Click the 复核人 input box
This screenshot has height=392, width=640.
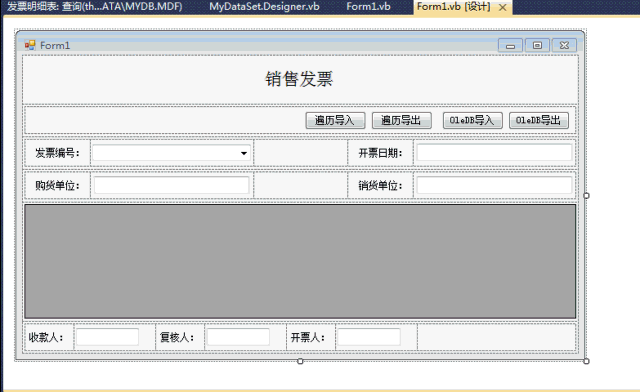pos(238,337)
